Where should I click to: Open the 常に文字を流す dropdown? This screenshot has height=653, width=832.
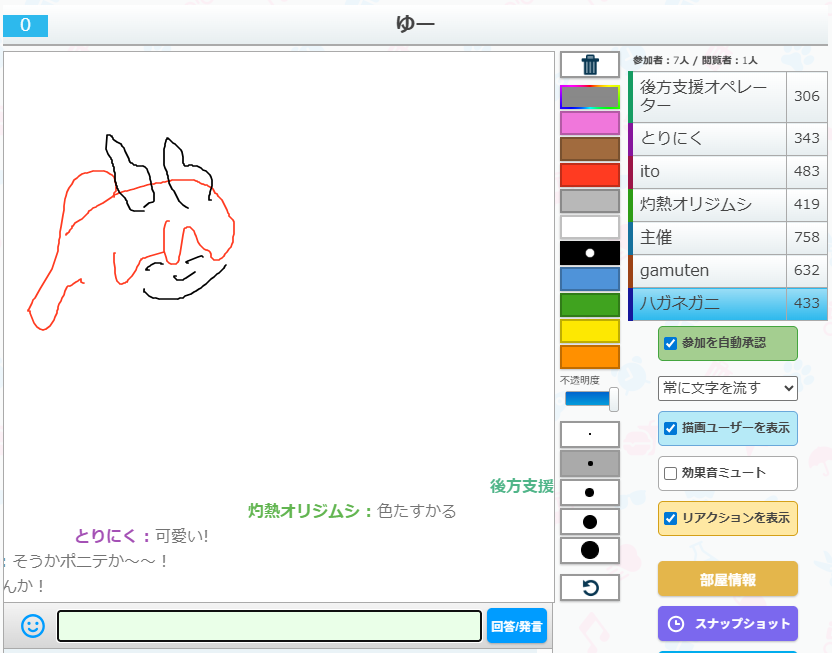click(727, 388)
